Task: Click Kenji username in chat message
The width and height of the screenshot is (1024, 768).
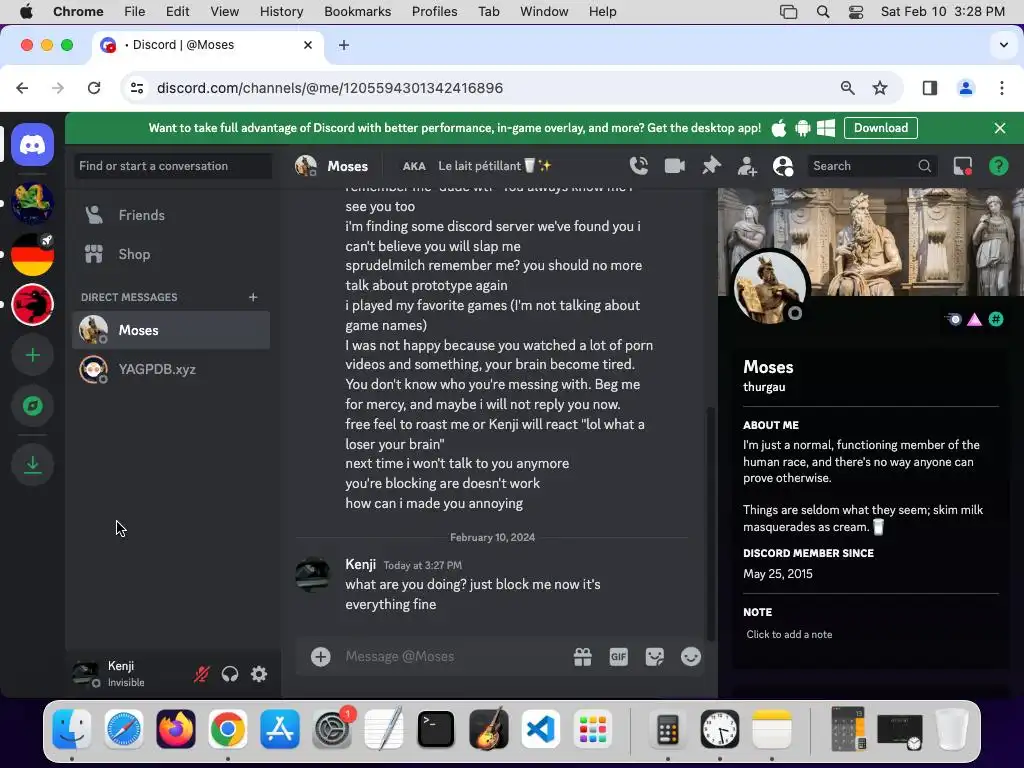Action: point(360,564)
